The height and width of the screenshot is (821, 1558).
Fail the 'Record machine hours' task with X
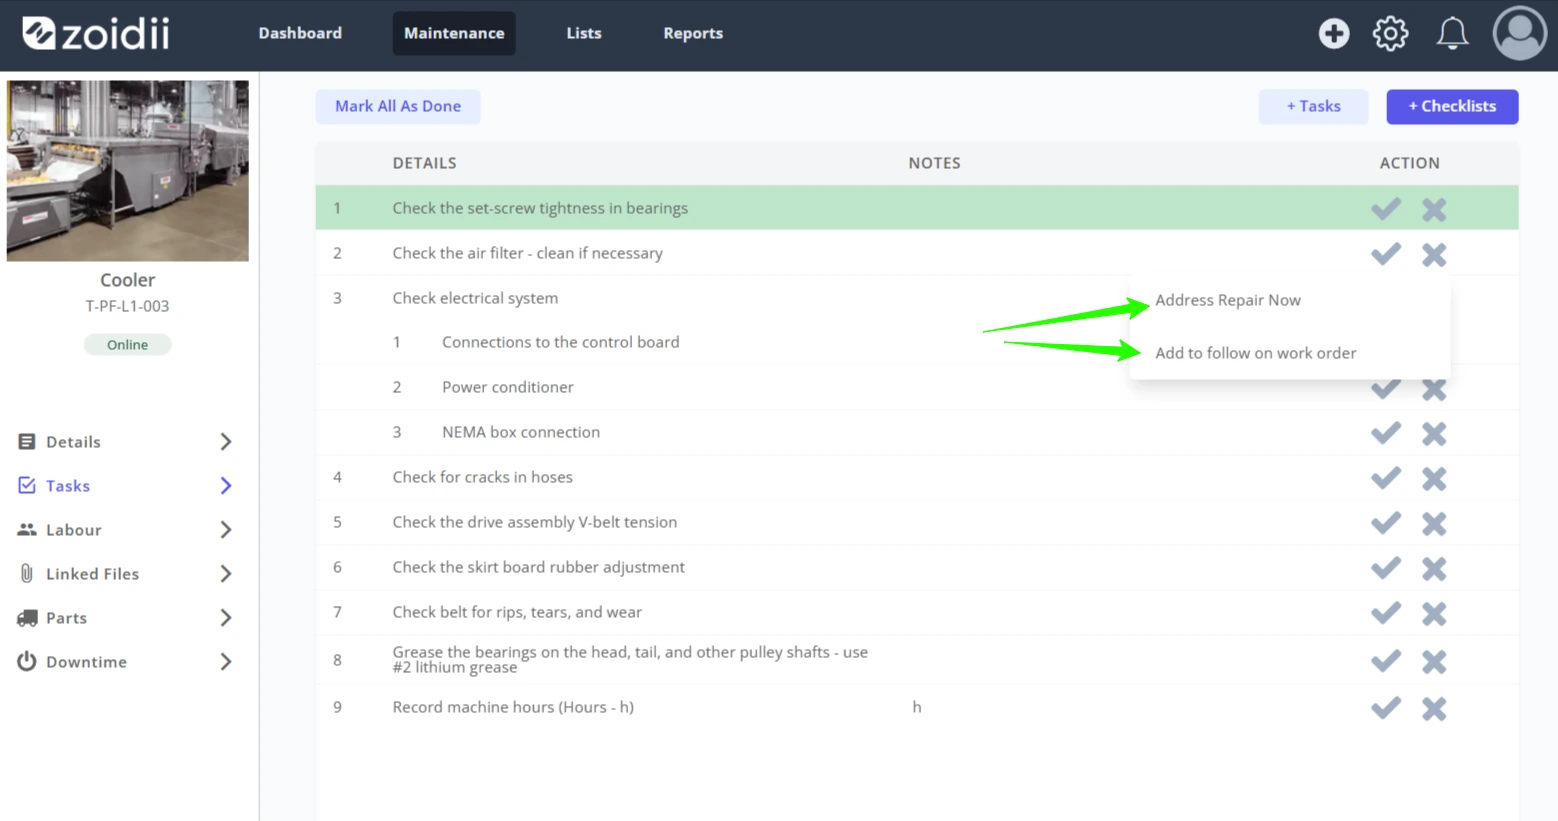click(1434, 709)
